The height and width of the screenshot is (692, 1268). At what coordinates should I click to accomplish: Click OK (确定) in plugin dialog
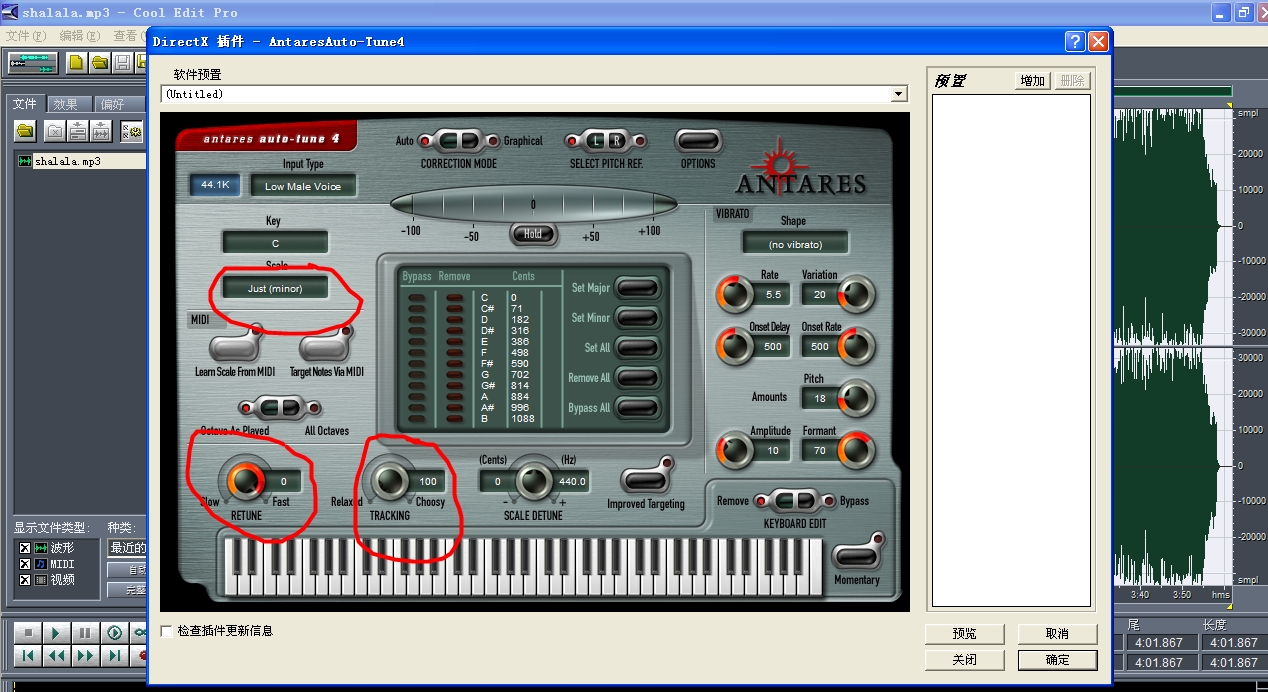pos(1057,660)
